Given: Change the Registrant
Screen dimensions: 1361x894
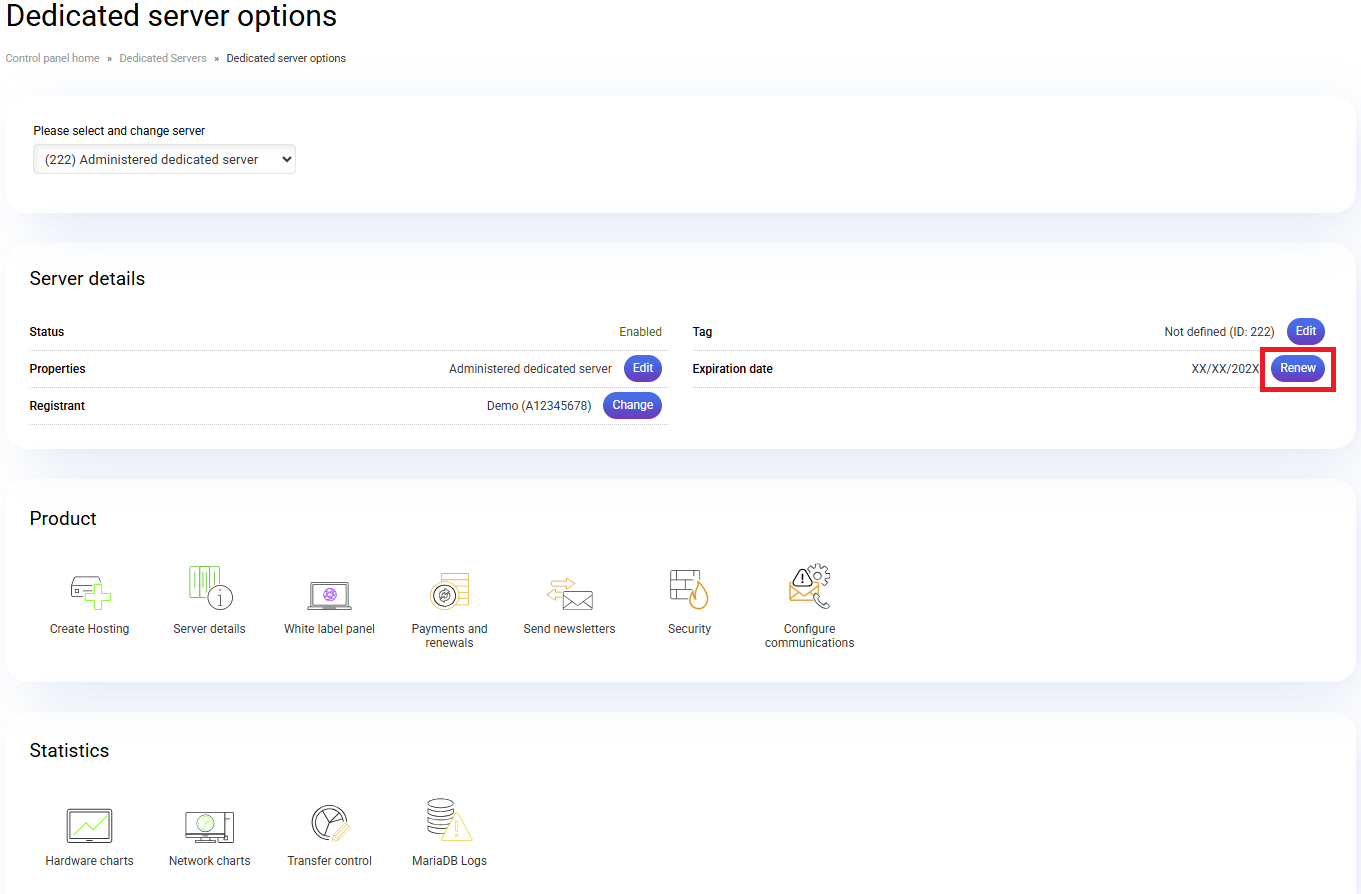Looking at the screenshot, I should click(x=632, y=405).
